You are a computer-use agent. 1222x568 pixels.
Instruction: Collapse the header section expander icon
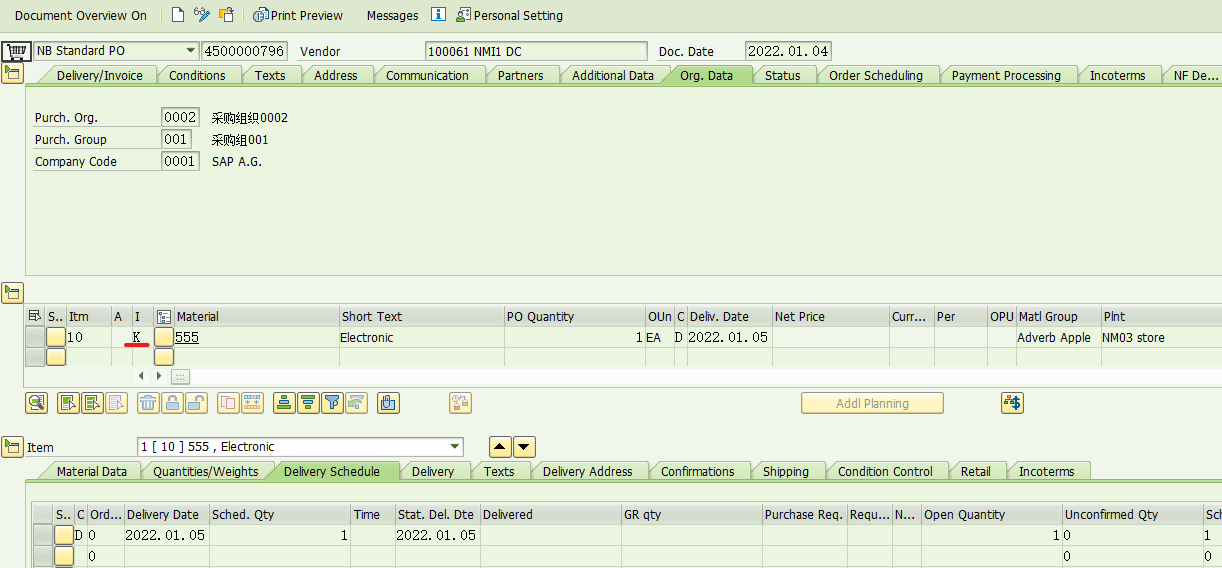pos(12,74)
